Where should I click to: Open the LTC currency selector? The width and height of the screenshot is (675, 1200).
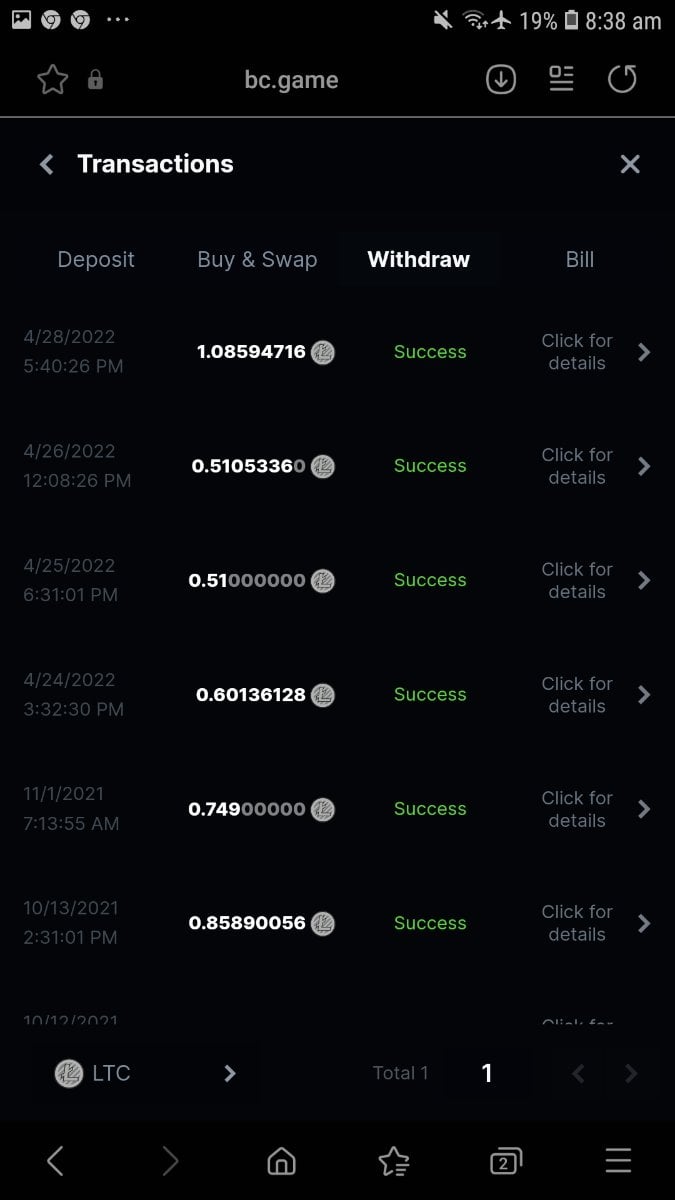pyautogui.click(x=146, y=1074)
